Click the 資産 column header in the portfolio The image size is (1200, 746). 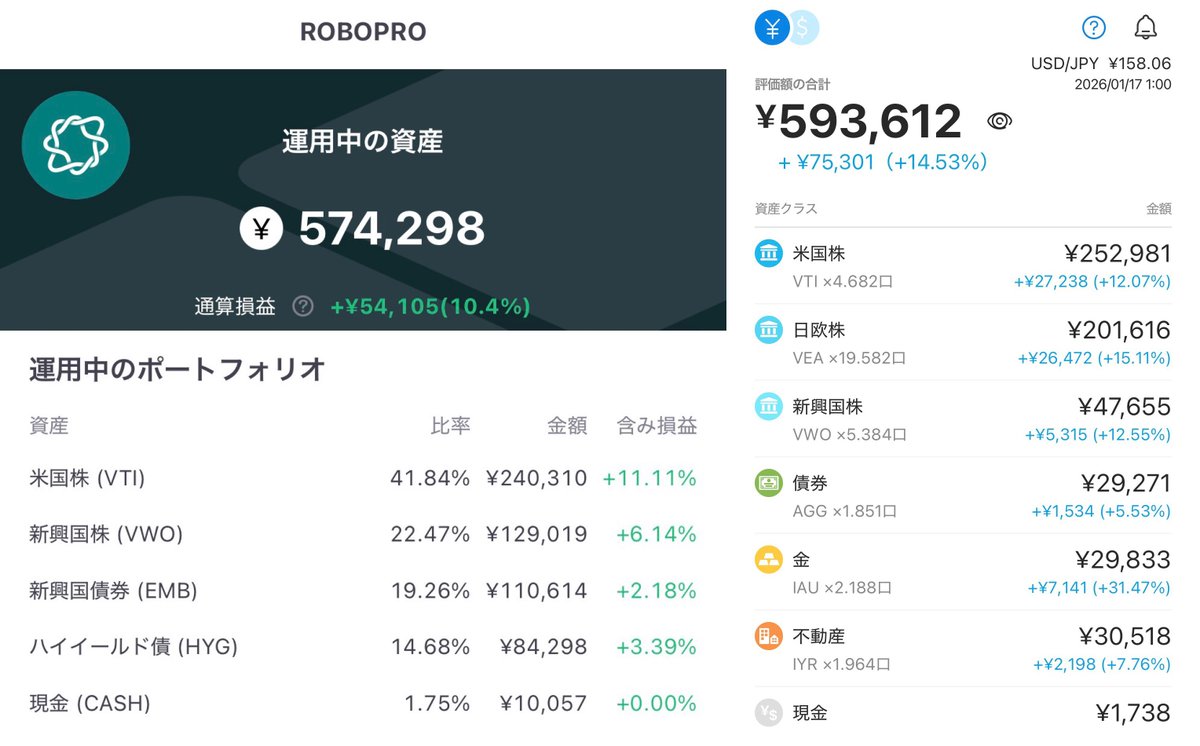49,426
